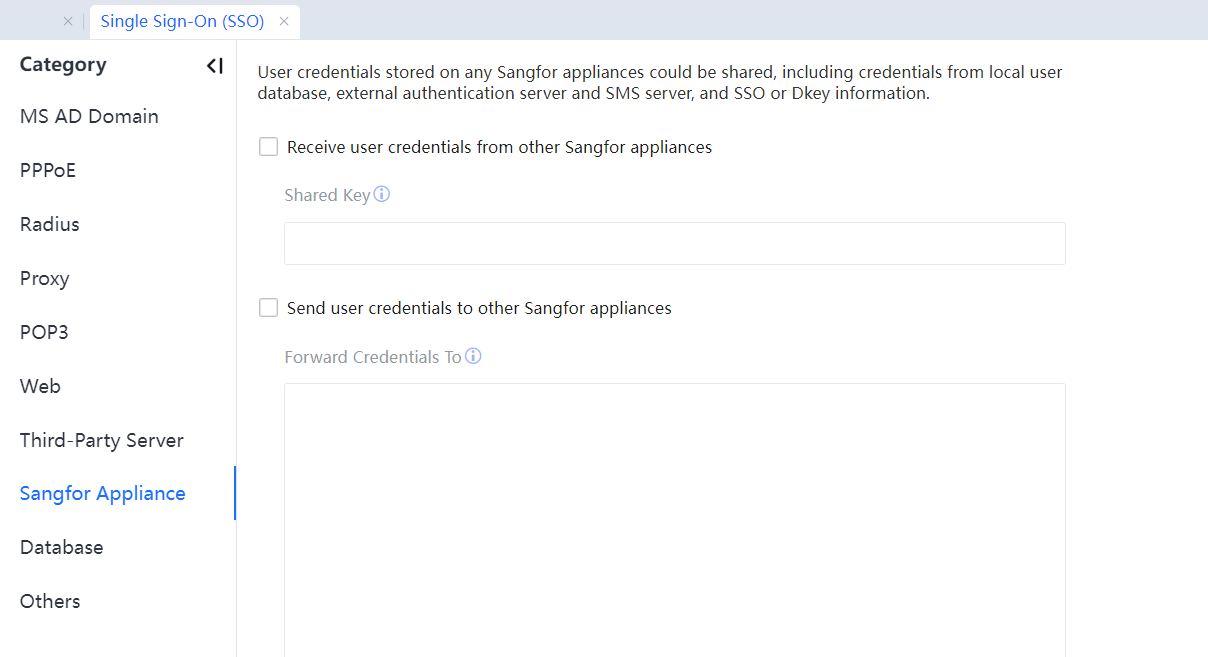Enable receiving credentials from other Sangfor appliances
The width and height of the screenshot is (1208, 657).
click(x=268, y=147)
